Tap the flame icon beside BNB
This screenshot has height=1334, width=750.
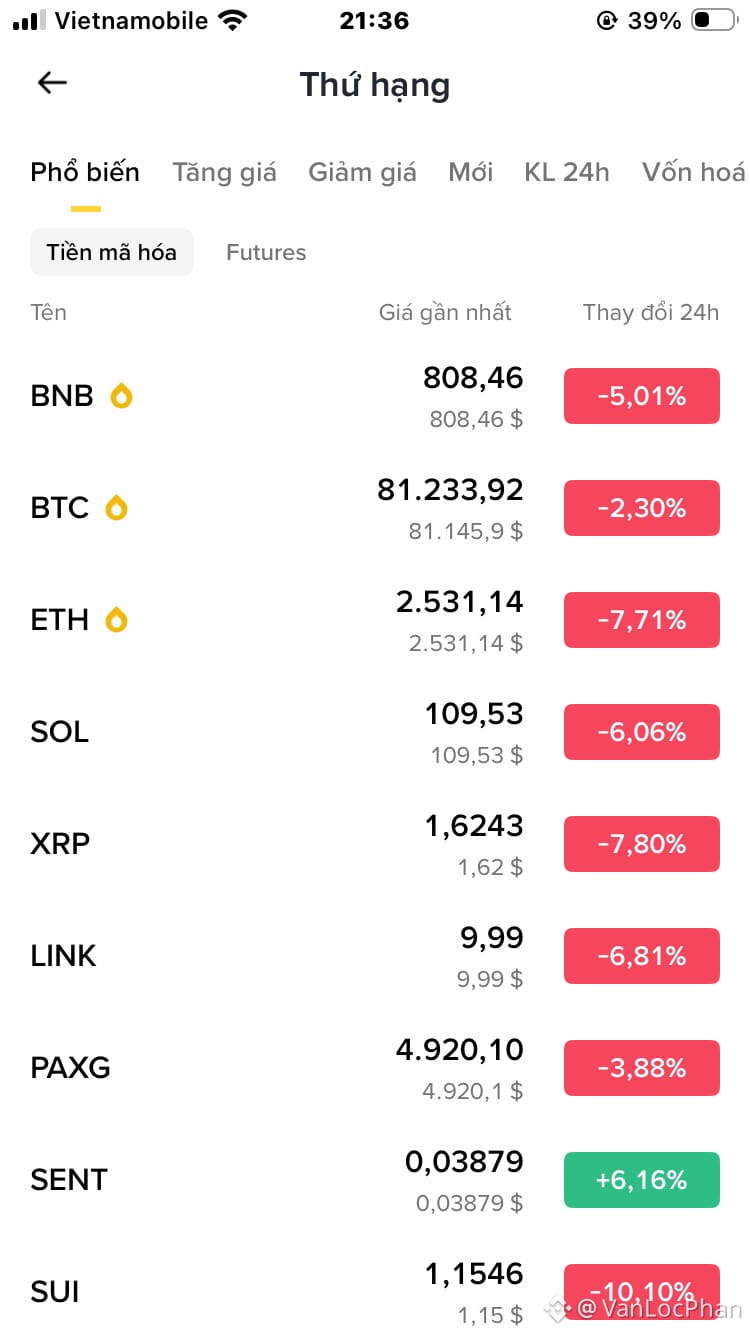[121, 396]
